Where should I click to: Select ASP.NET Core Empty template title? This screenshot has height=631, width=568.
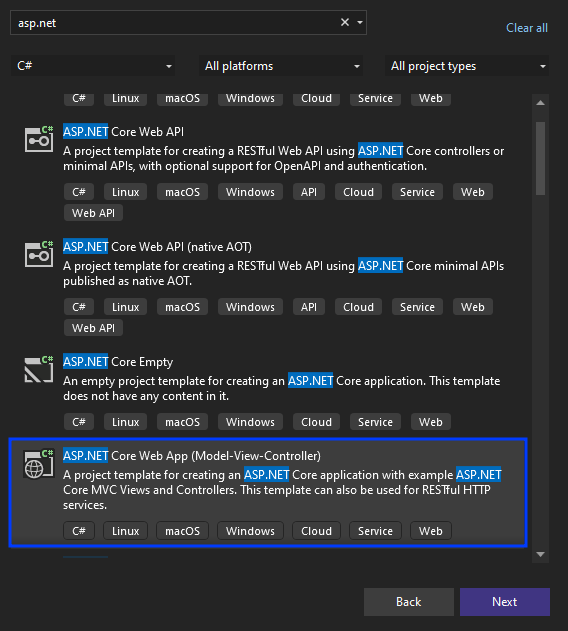[118, 362]
